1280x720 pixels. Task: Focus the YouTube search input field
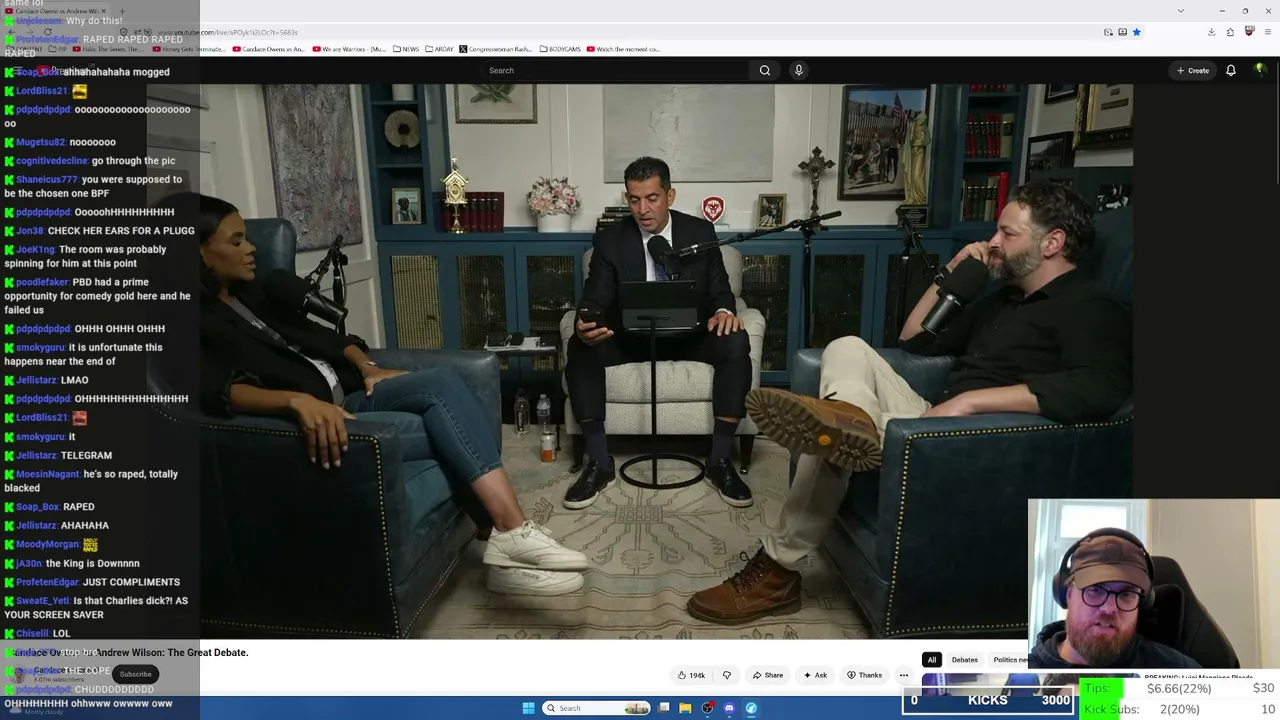615,70
